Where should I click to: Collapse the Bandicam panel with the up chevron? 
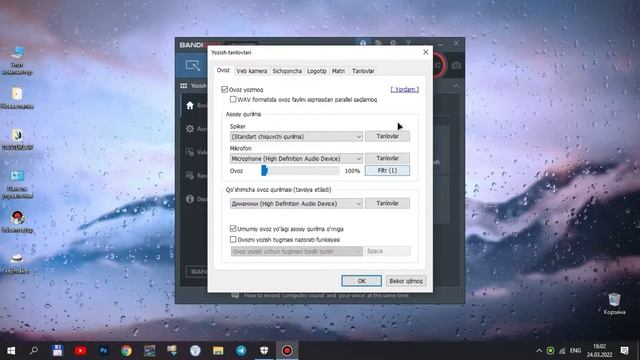point(456,86)
